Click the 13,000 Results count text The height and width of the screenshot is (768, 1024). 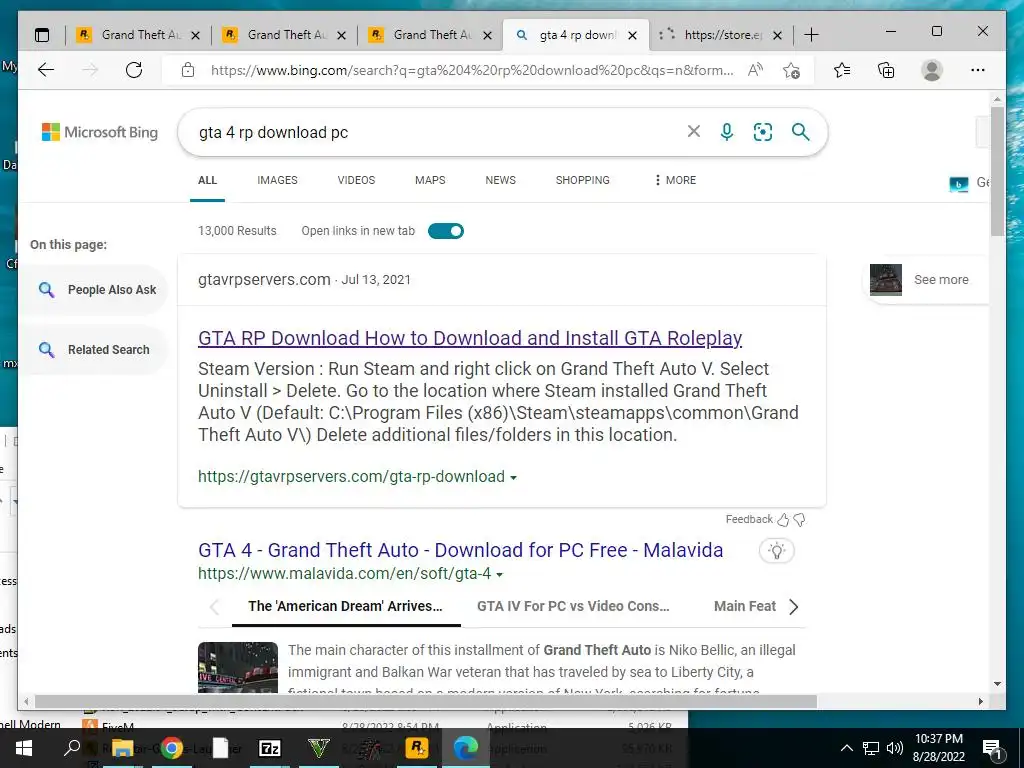tap(237, 231)
